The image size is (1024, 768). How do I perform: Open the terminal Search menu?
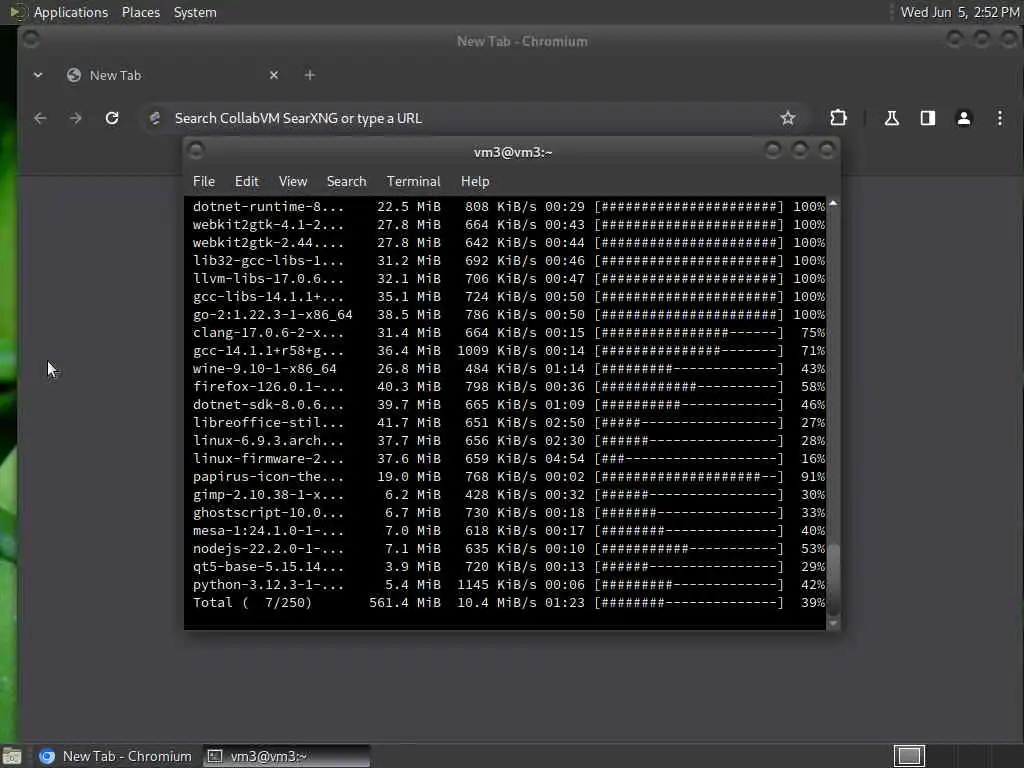[346, 182]
